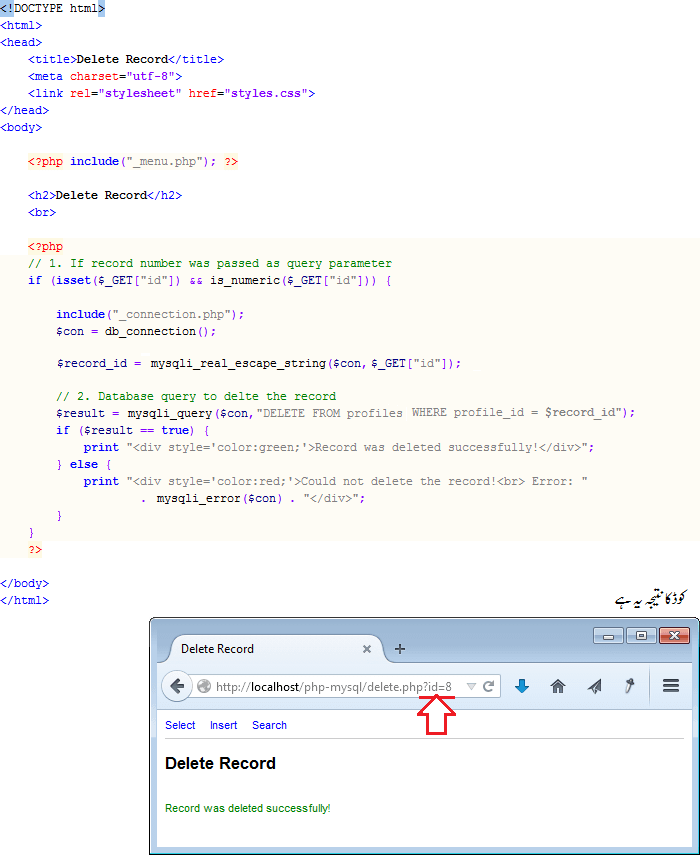Open the Search menu link
This screenshot has height=855, width=700.
click(x=269, y=725)
